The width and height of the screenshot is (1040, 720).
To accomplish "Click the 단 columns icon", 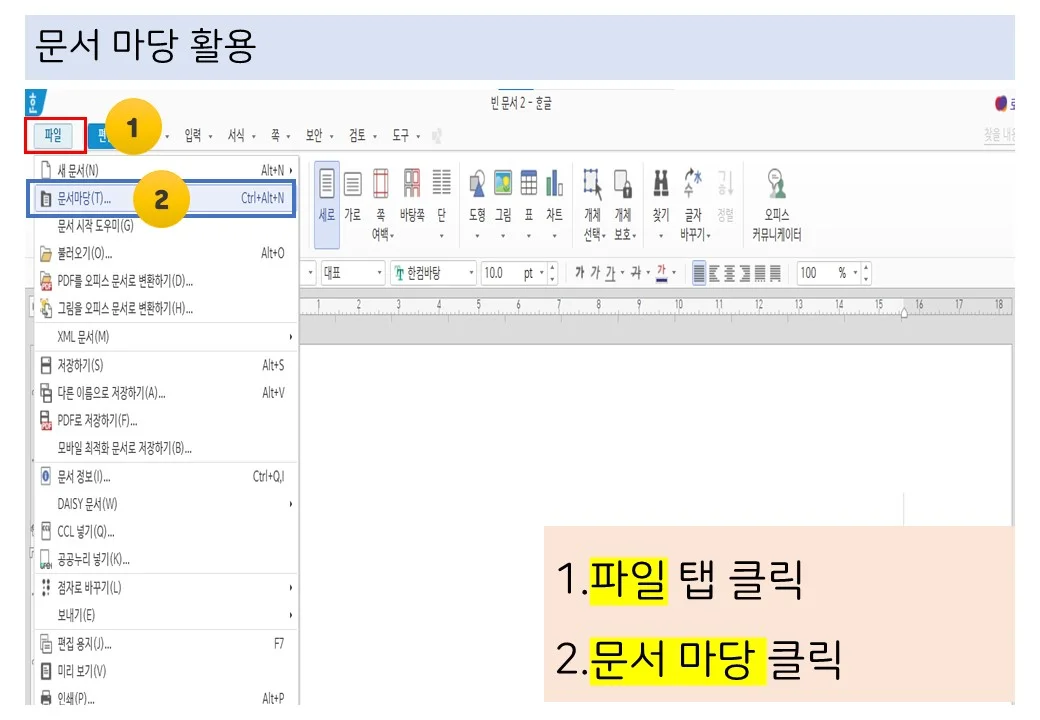I will tap(442, 203).
